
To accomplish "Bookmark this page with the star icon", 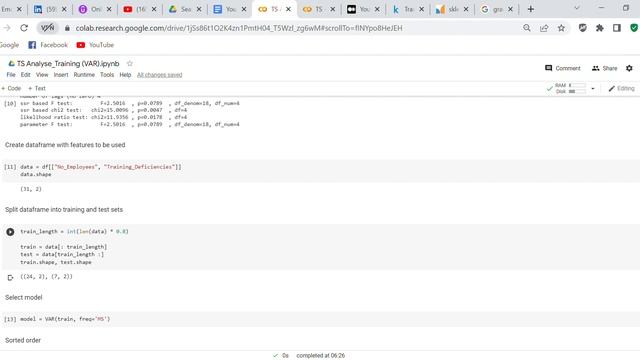I will [561, 28].
